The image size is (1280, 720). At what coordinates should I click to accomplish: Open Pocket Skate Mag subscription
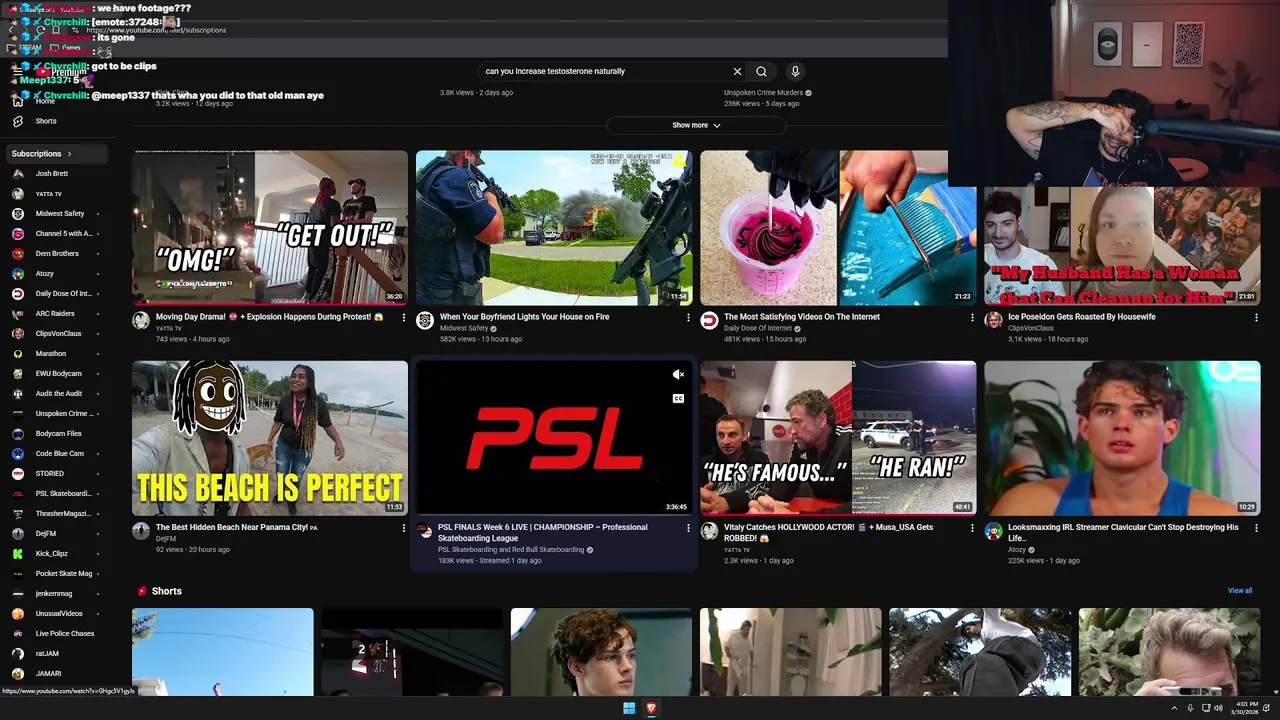[64, 573]
